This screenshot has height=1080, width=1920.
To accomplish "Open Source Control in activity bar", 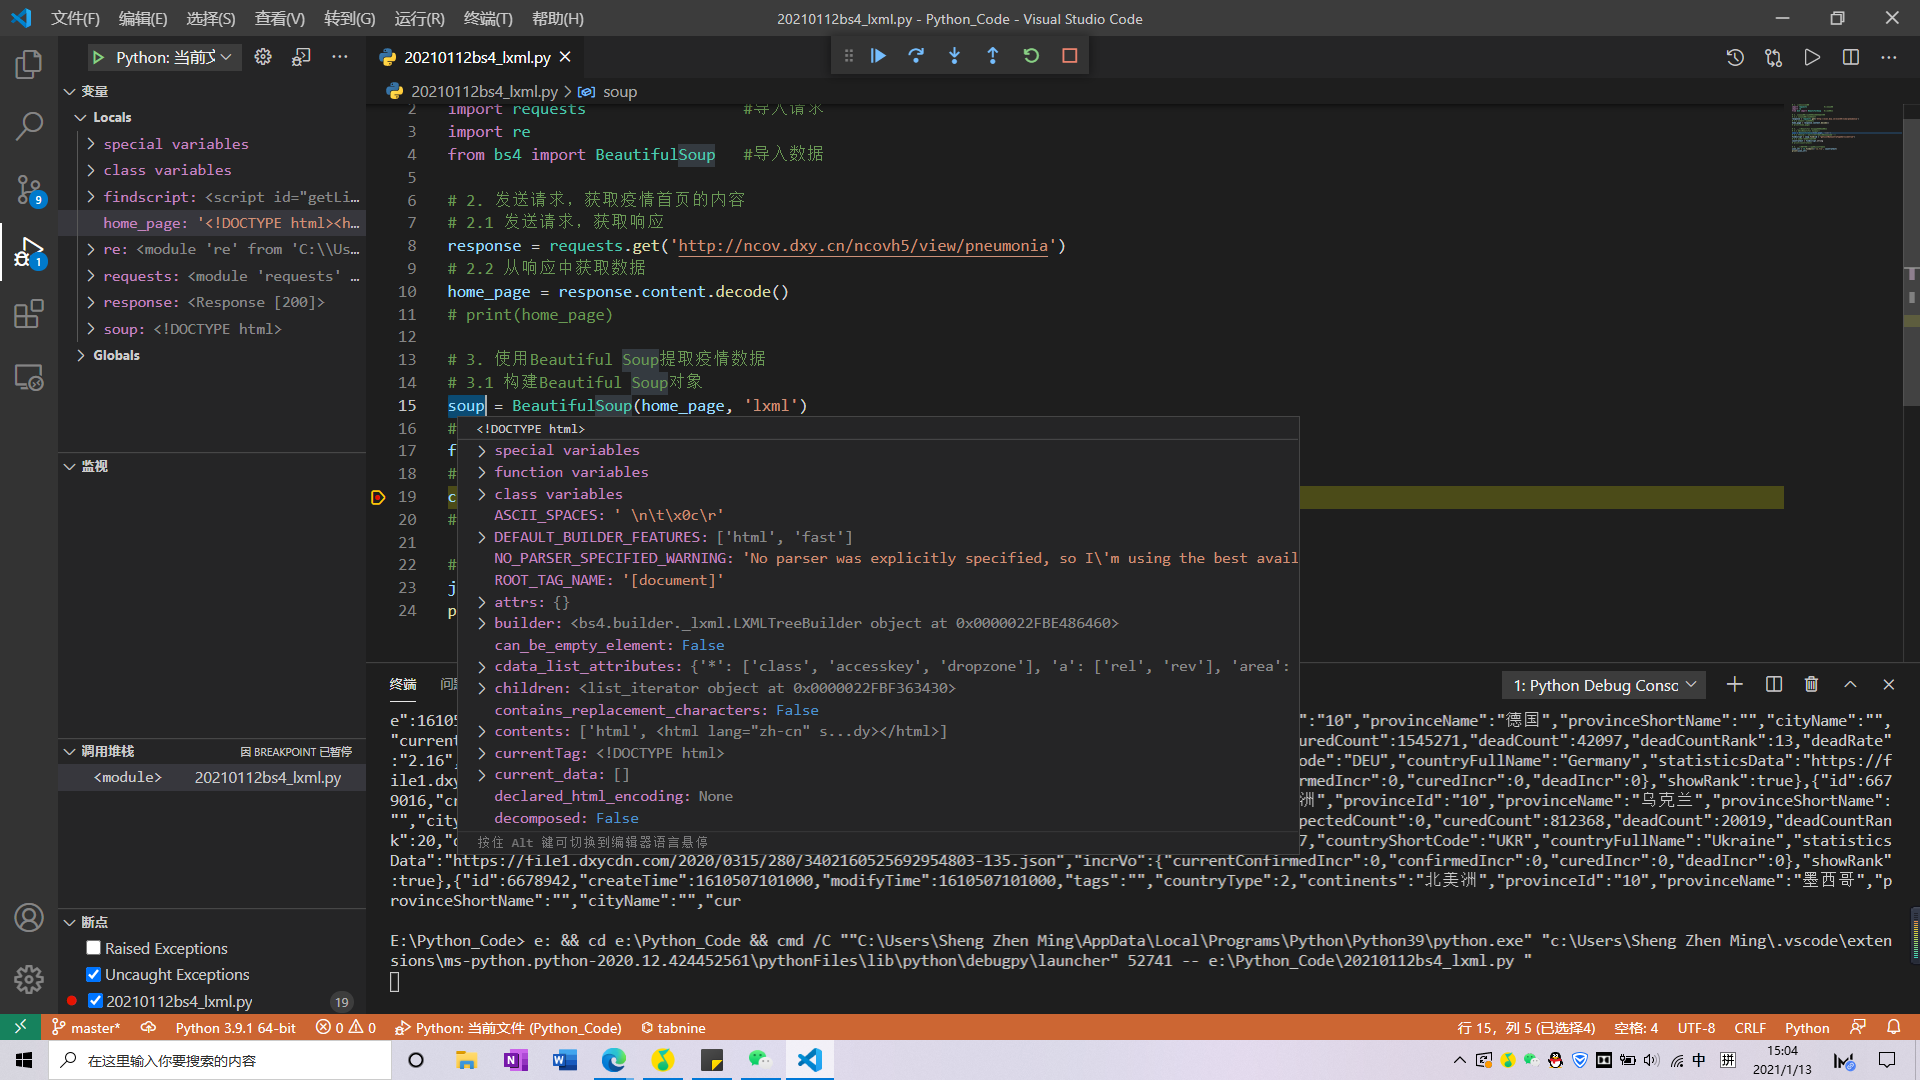I will point(29,188).
